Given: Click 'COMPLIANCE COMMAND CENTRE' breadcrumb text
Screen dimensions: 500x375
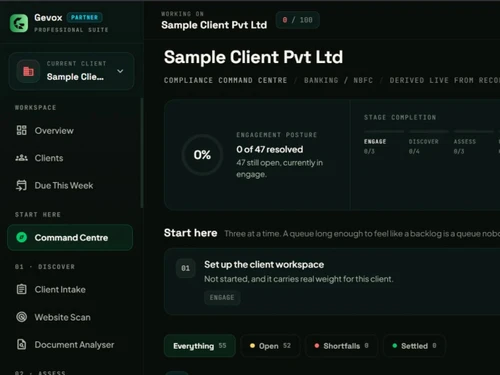Looking at the screenshot, I should pyautogui.click(x=225, y=80).
